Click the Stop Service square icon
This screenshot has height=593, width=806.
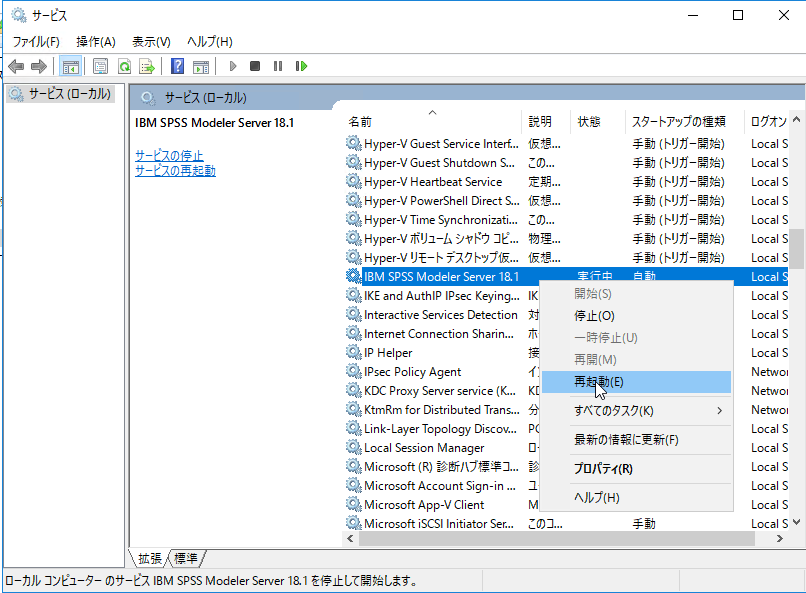pos(255,66)
